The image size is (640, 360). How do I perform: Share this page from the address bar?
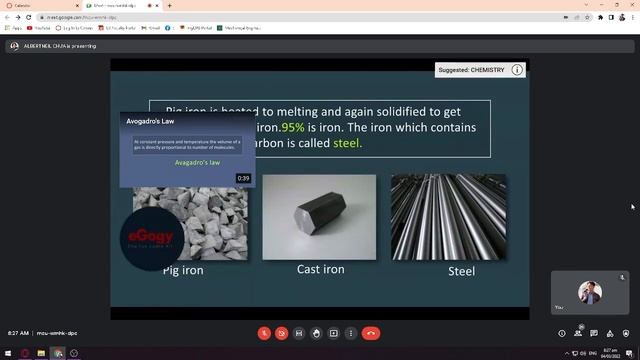[577, 18]
